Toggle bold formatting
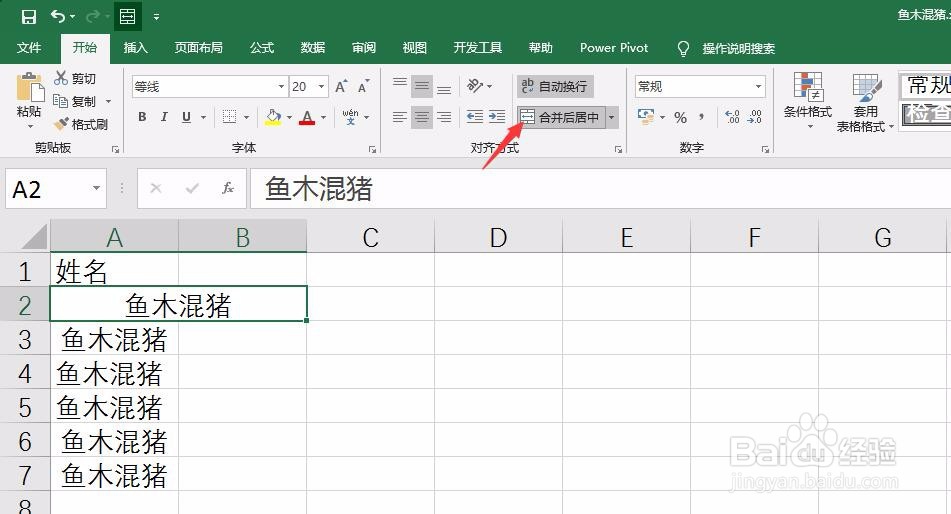 pyautogui.click(x=142, y=117)
